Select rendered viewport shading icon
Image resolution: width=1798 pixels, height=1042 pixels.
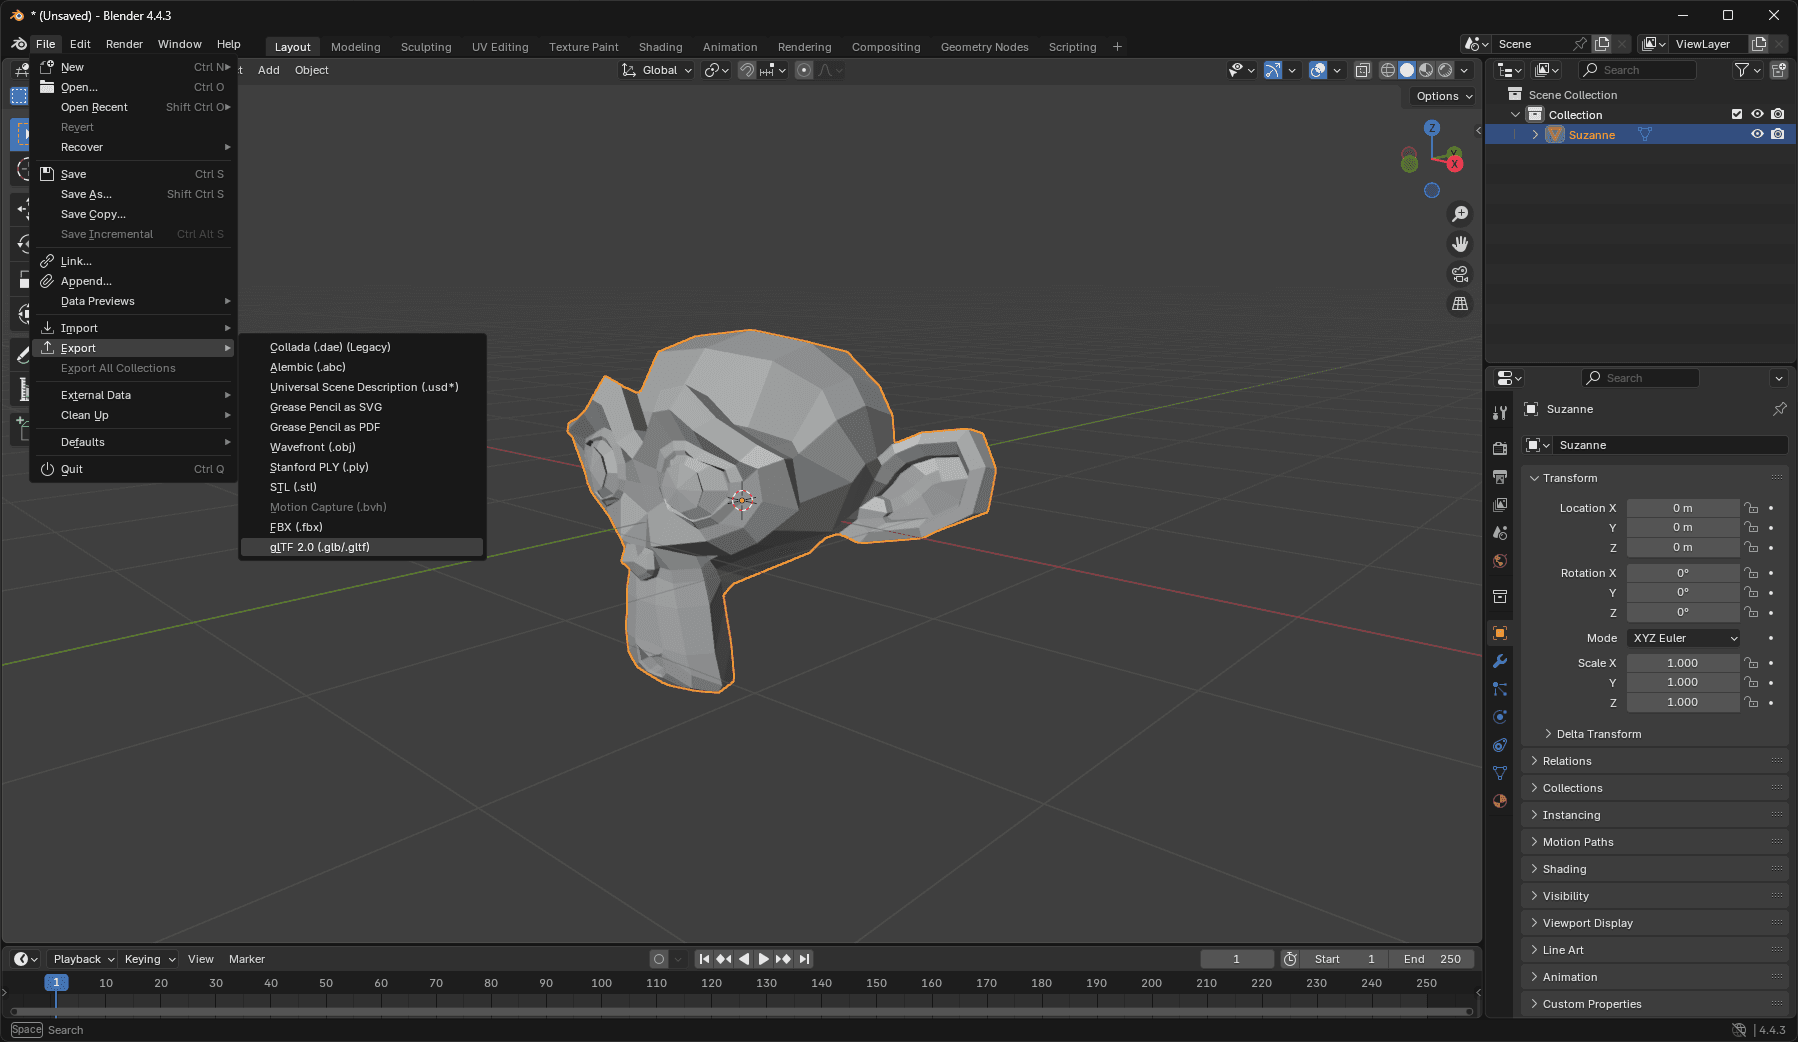(1445, 70)
